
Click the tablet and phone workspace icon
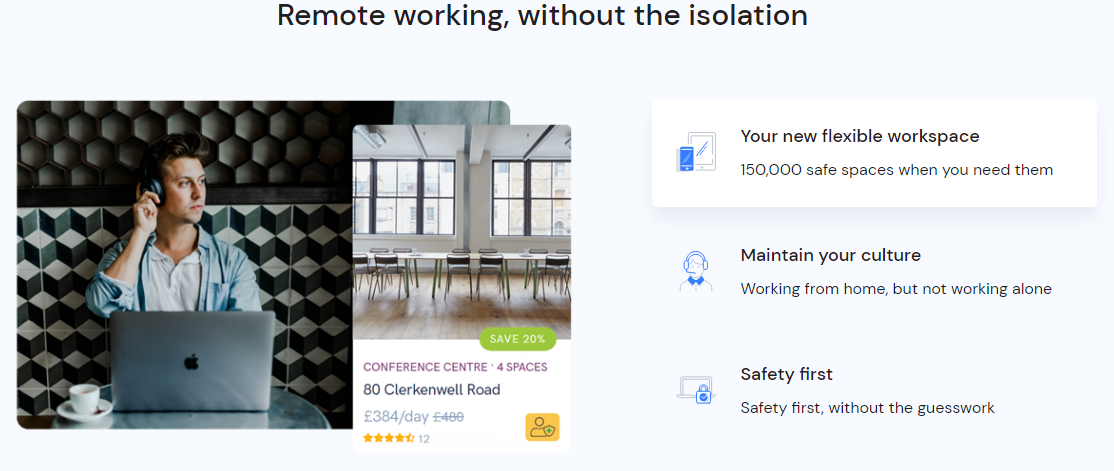(x=696, y=152)
